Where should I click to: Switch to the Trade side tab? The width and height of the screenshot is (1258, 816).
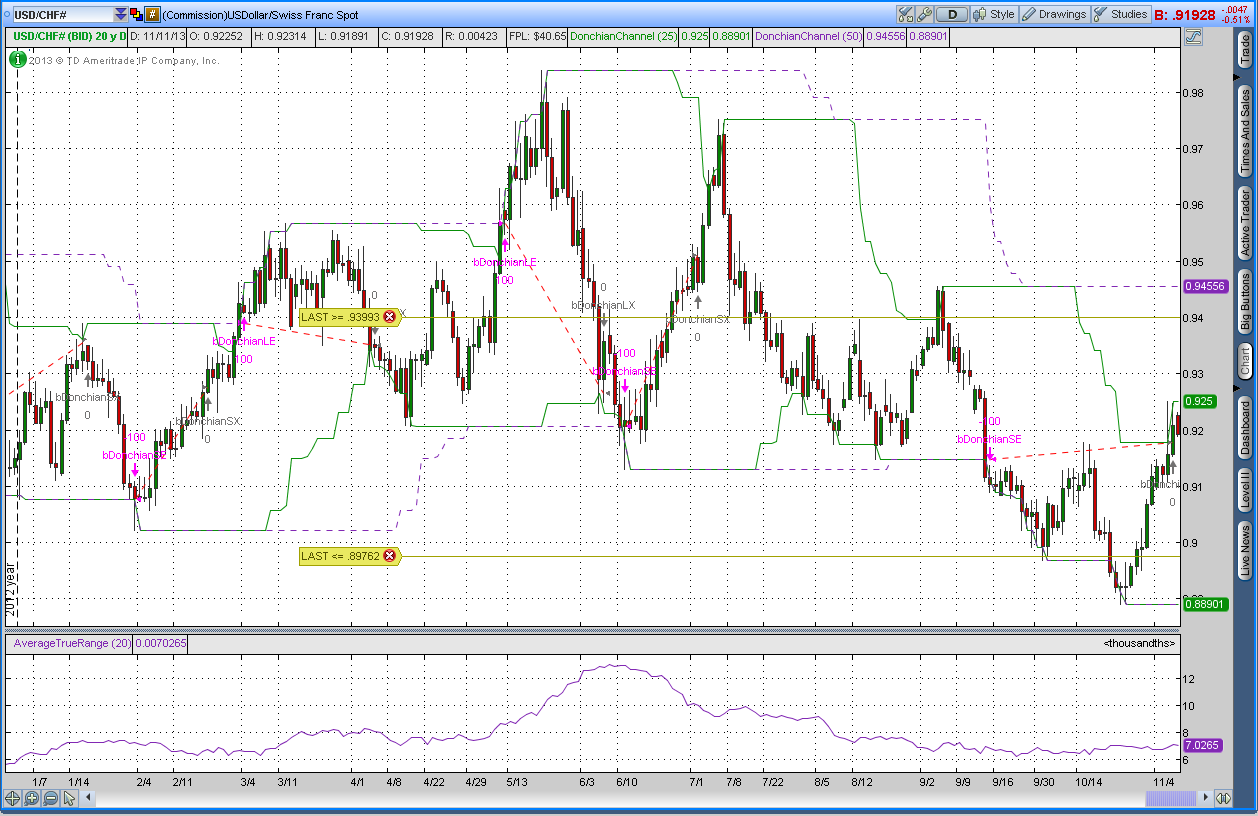click(1245, 50)
